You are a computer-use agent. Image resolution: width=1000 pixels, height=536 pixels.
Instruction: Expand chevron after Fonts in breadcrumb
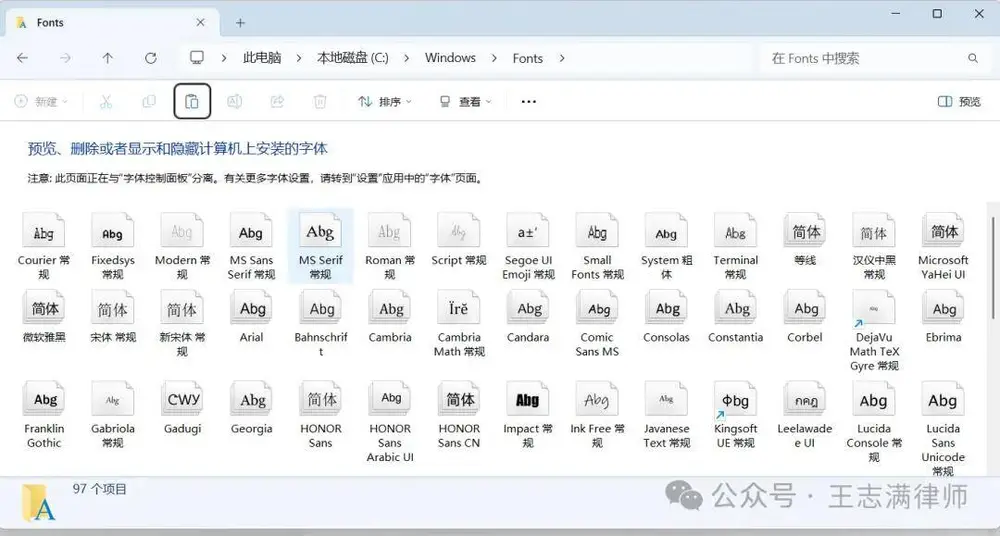[562, 58]
